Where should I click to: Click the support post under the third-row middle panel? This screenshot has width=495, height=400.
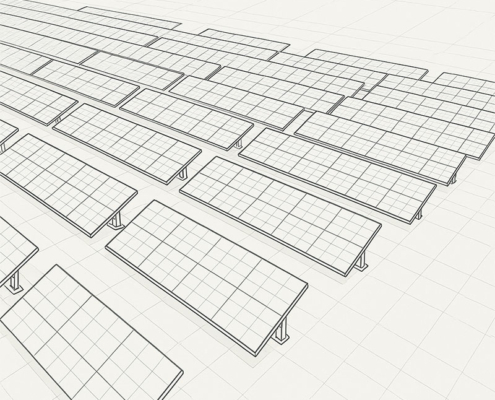tap(183, 173)
